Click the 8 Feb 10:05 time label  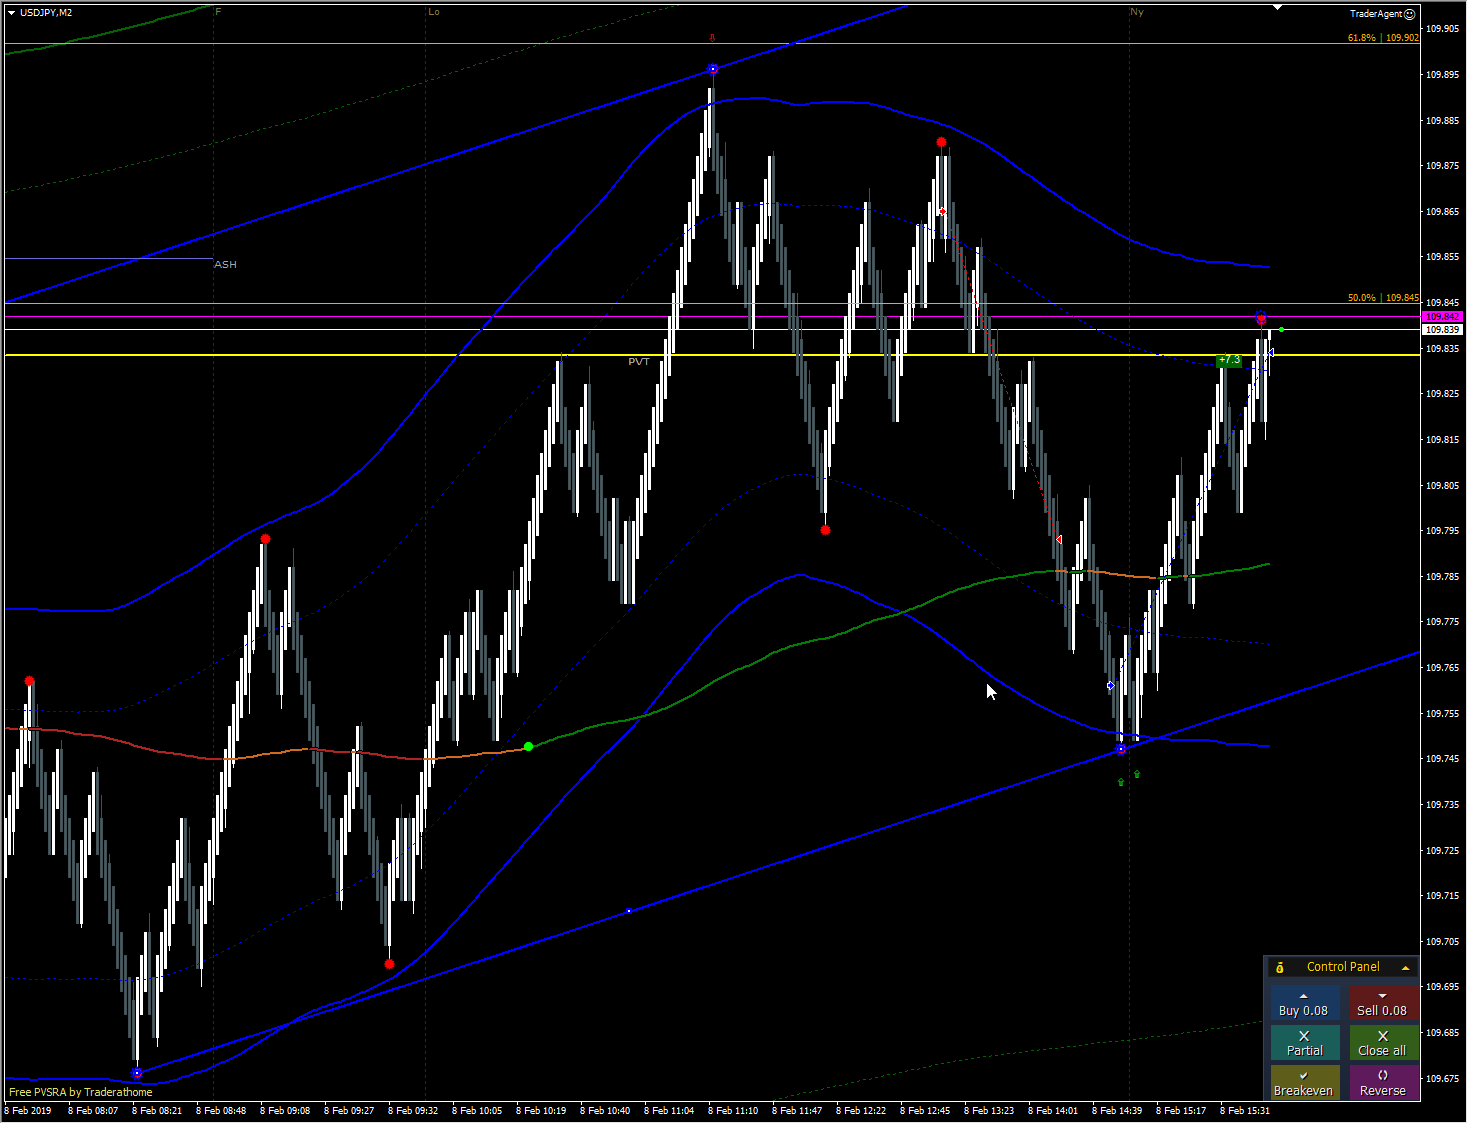477,1110
